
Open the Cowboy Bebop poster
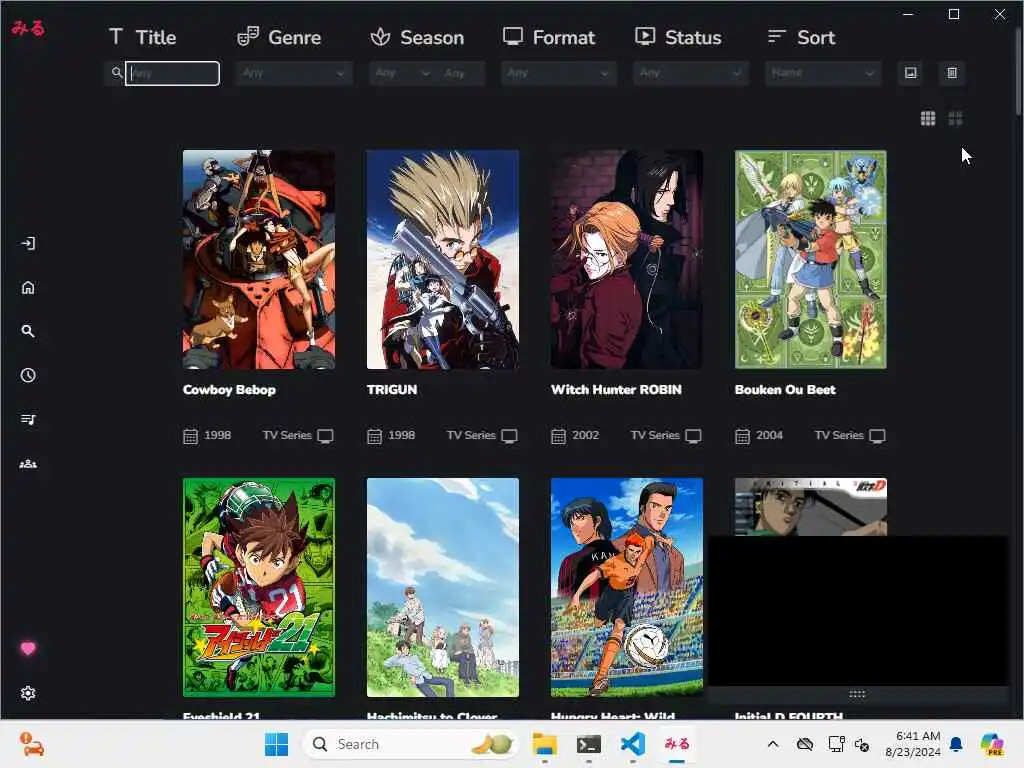(x=259, y=260)
